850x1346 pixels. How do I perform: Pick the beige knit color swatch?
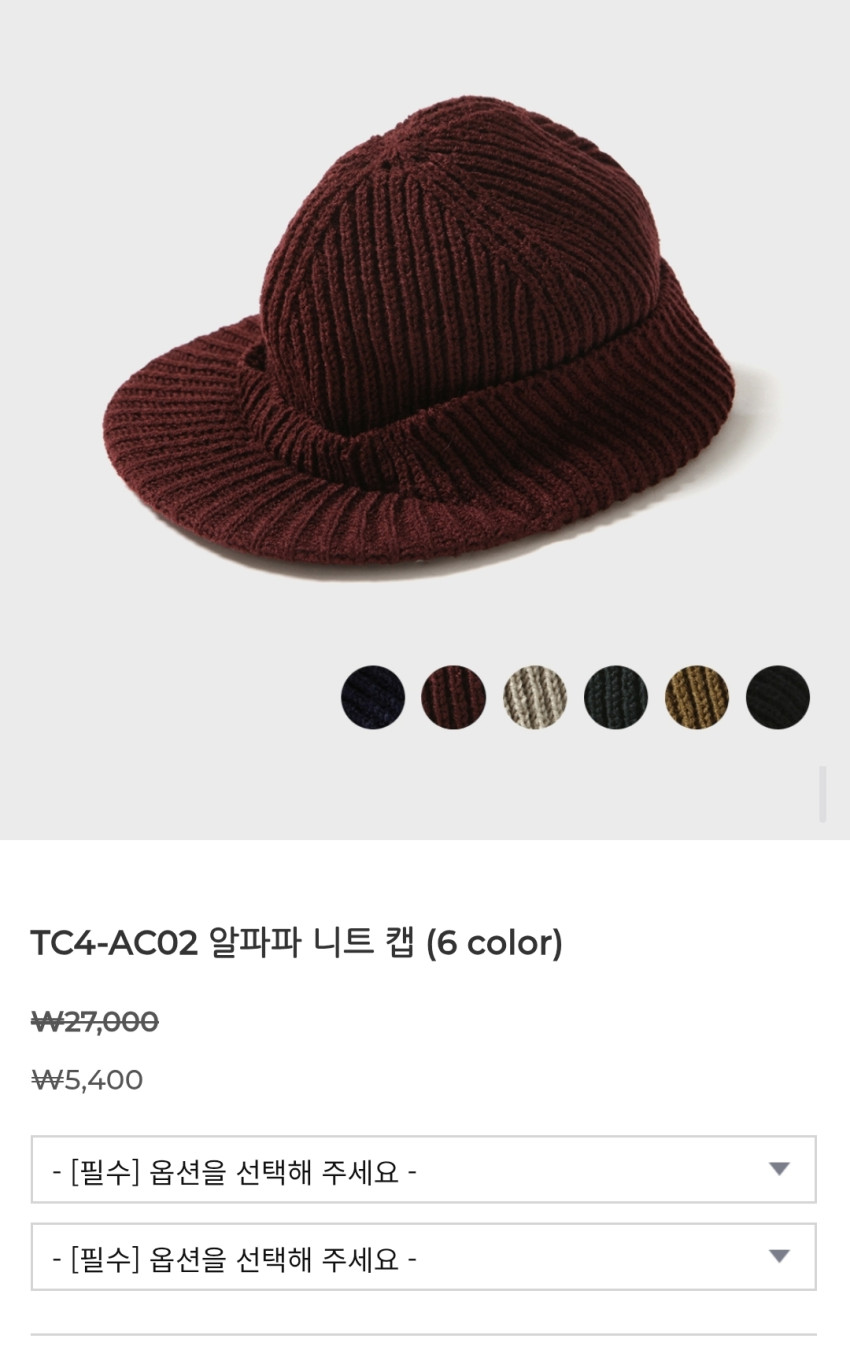(535, 697)
